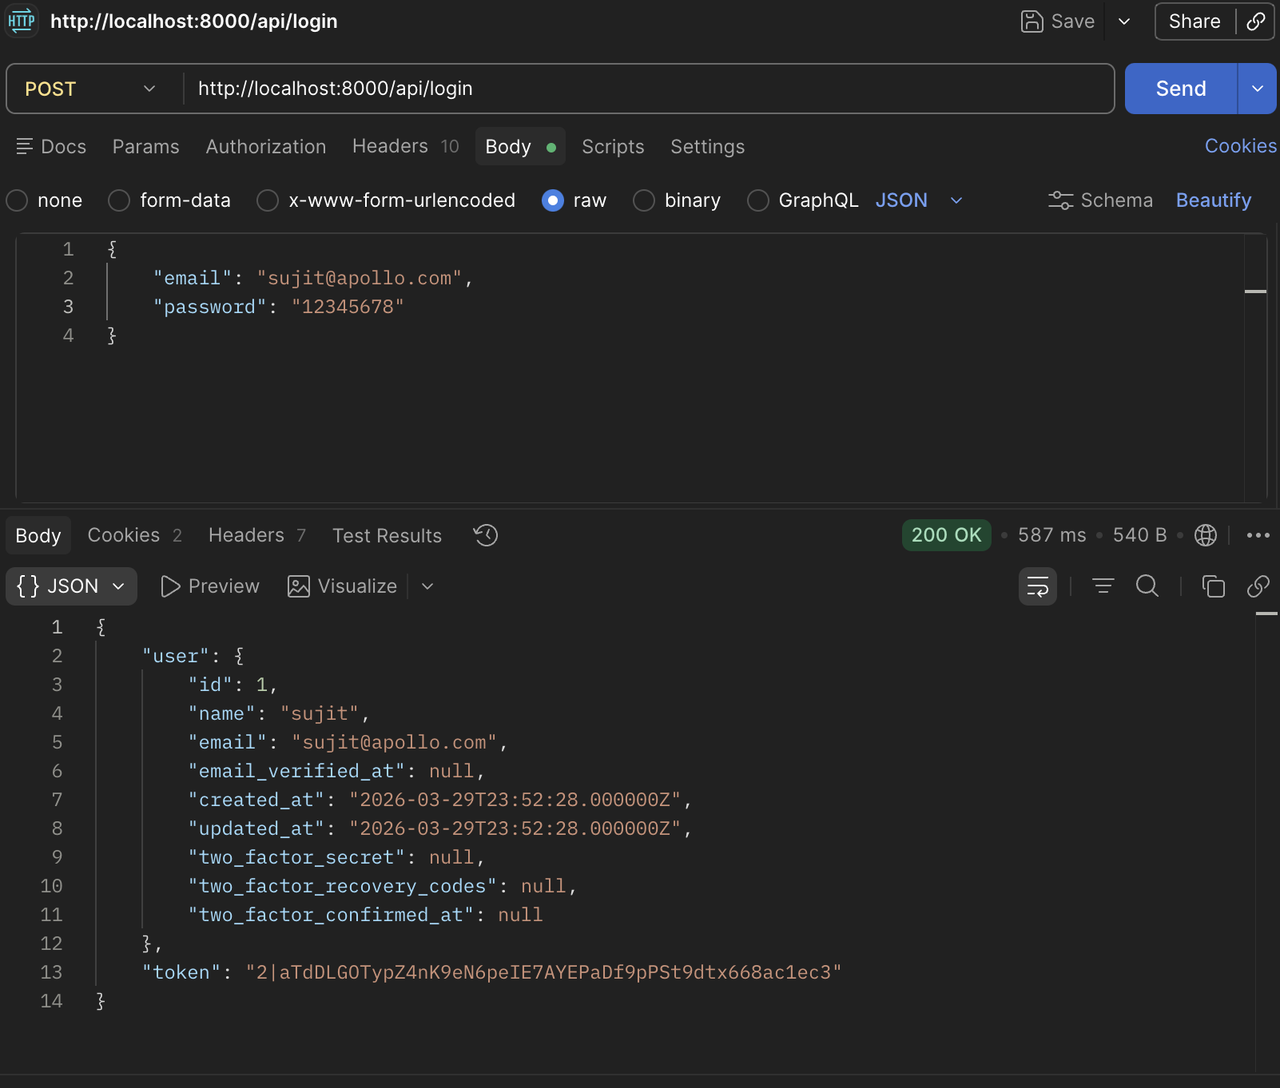Click the 540 B response size
1280x1088 pixels.
point(1140,535)
